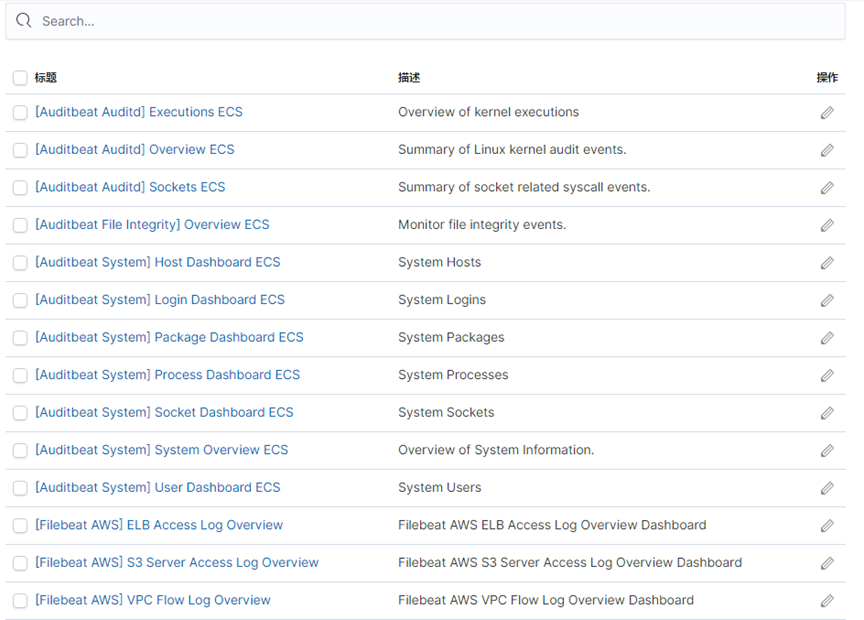
Task: Click description 'System Processes'
Action: 453,374
